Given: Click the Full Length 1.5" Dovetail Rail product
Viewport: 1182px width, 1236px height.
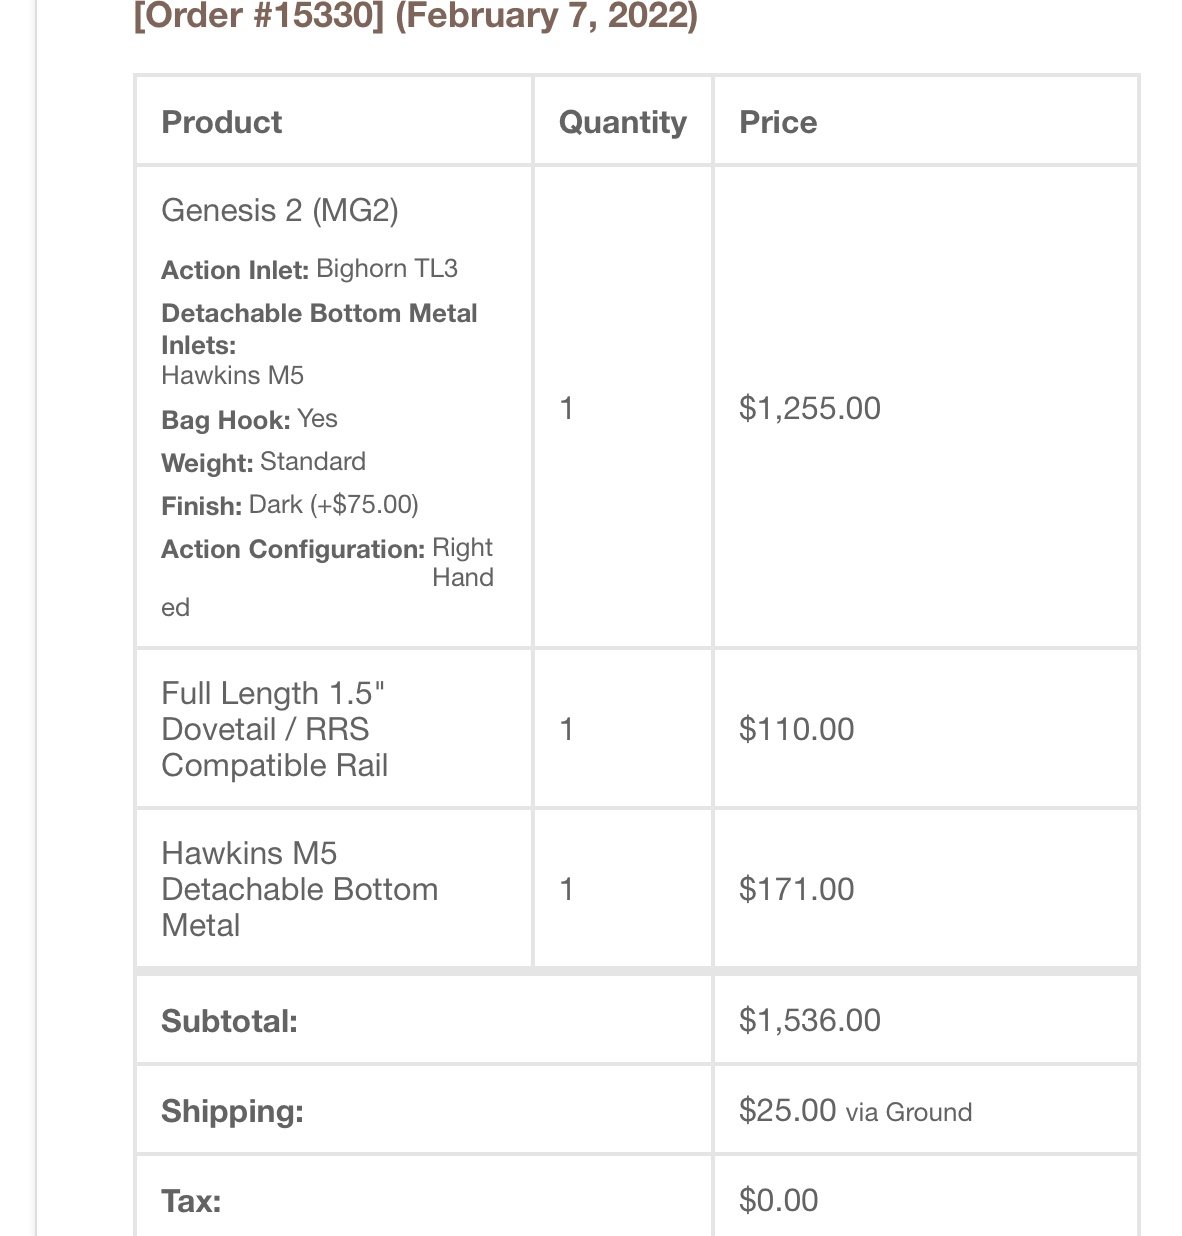Looking at the screenshot, I should pyautogui.click(x=275, y=729).
